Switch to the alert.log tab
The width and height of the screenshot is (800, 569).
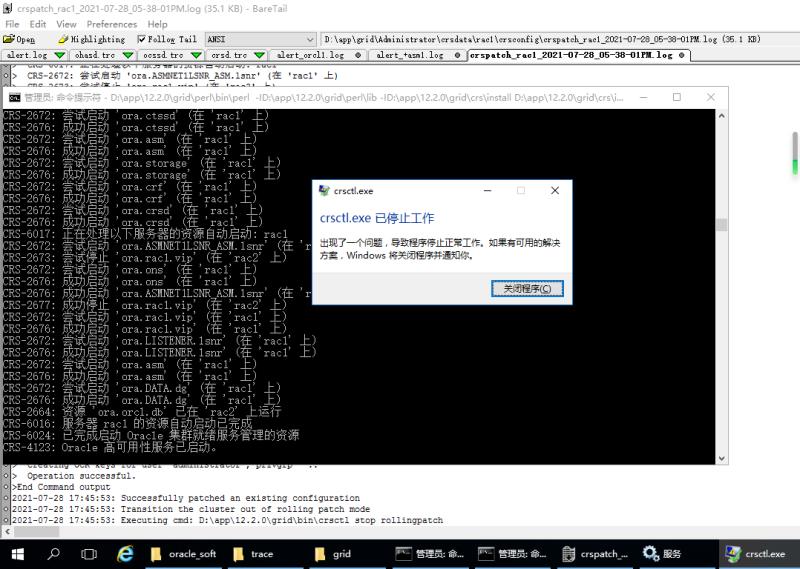(x=27, y=55)
